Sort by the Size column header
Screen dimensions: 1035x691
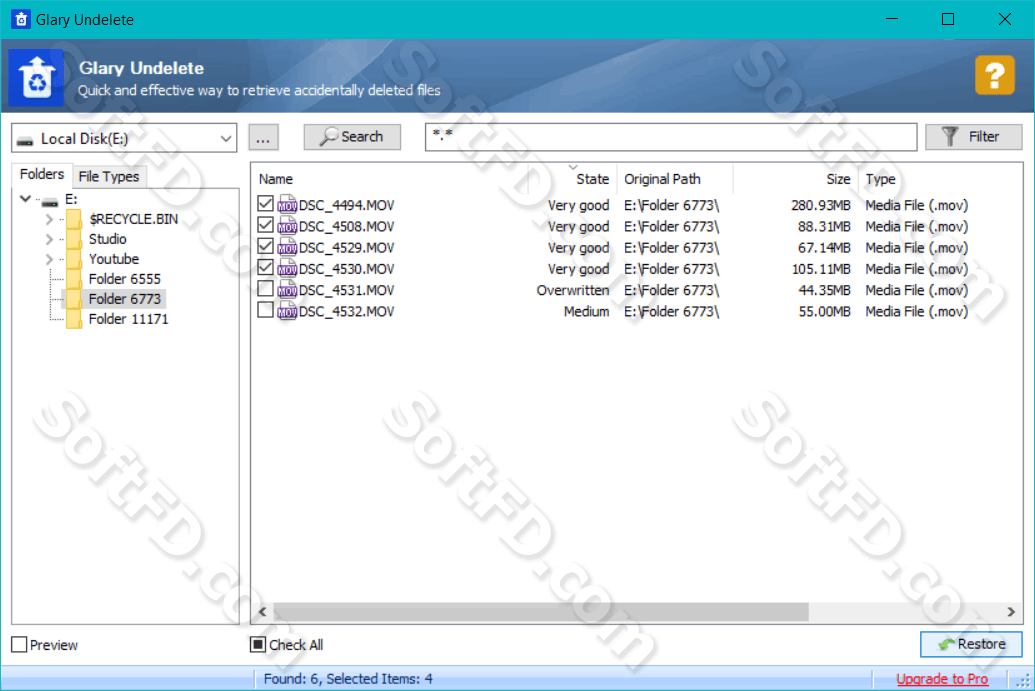point(838,179)
